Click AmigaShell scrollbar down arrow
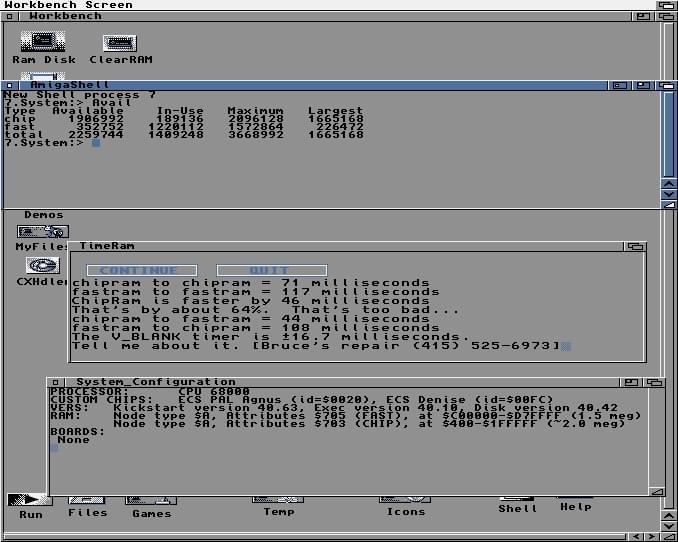 pos(668,194)
